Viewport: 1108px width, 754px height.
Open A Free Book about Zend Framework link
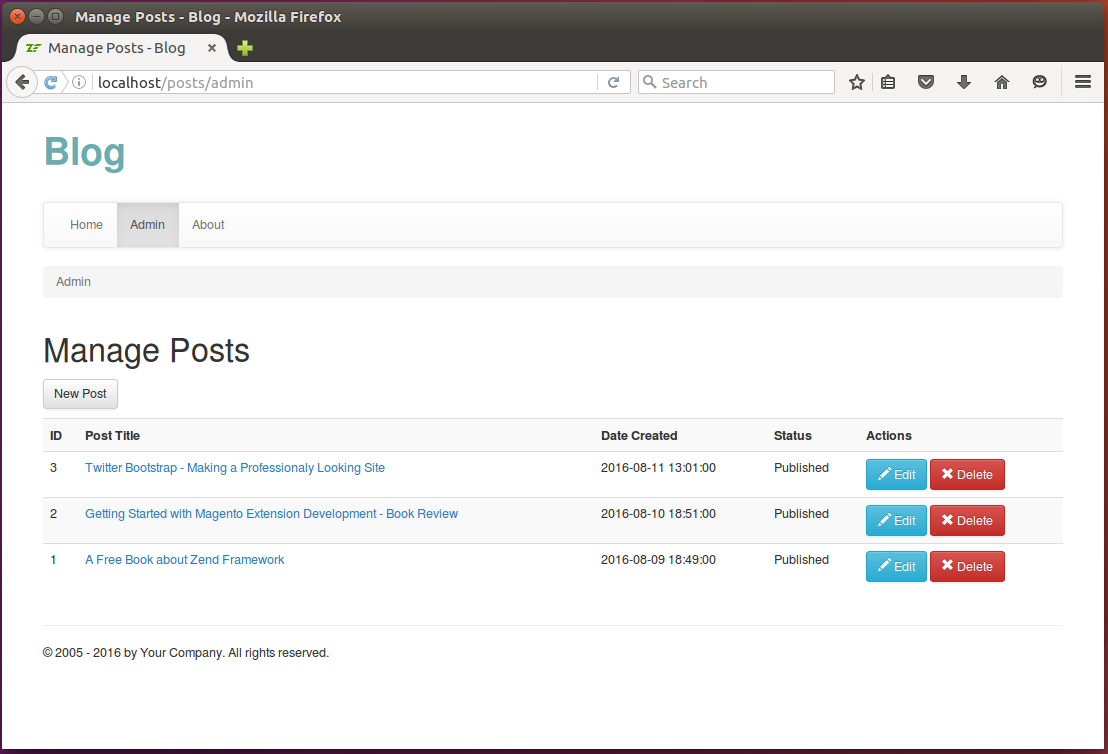point(184,560)
